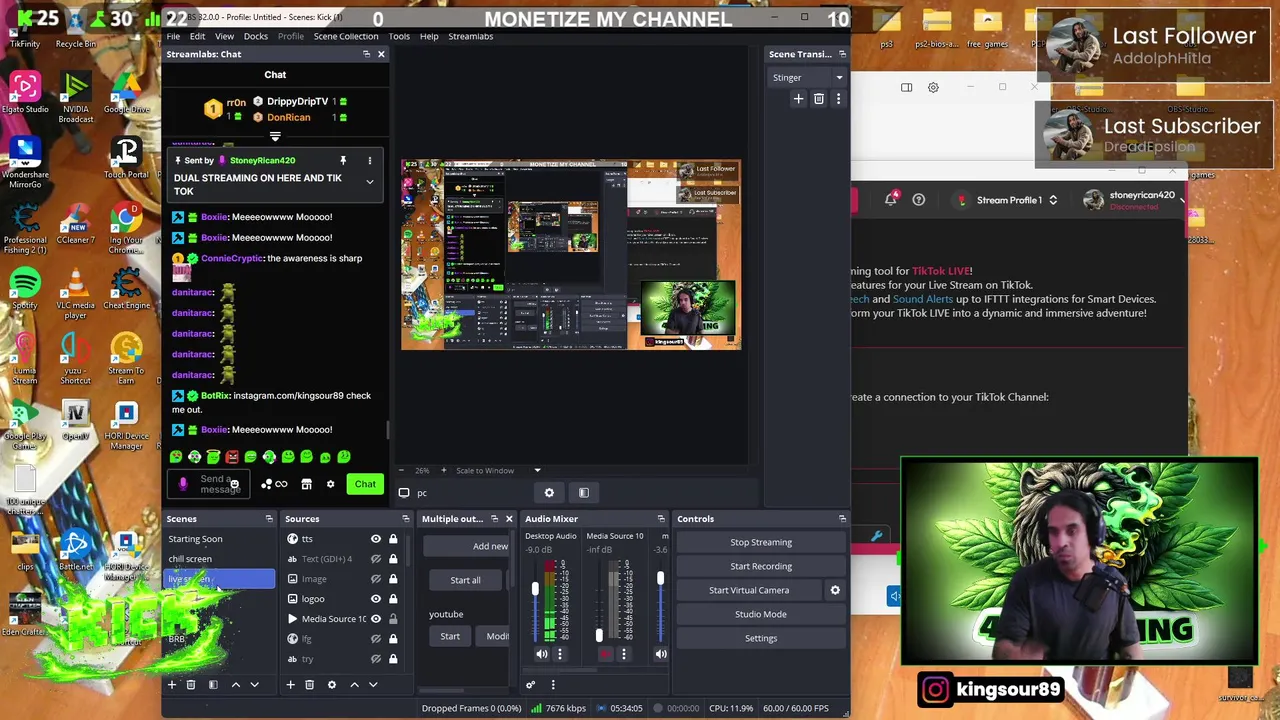Click the pin icon on pinned message
The height and width of the screenshot is (720, 1280).
click(343, 160)
